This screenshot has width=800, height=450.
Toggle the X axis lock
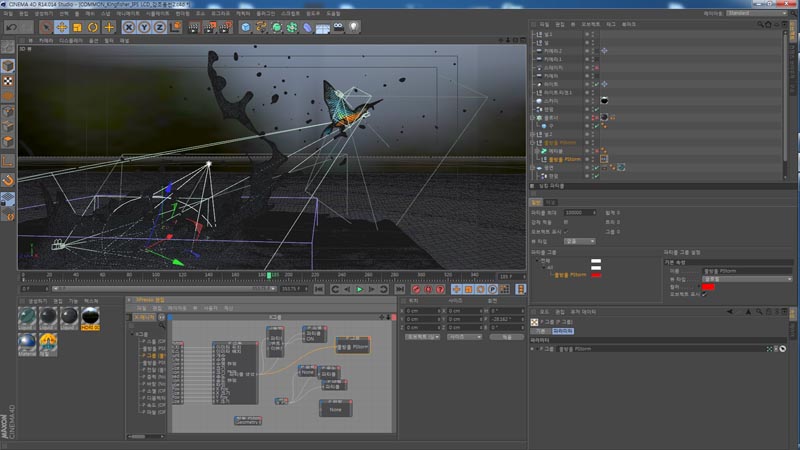pyautogui.click(x=129, y=27)
